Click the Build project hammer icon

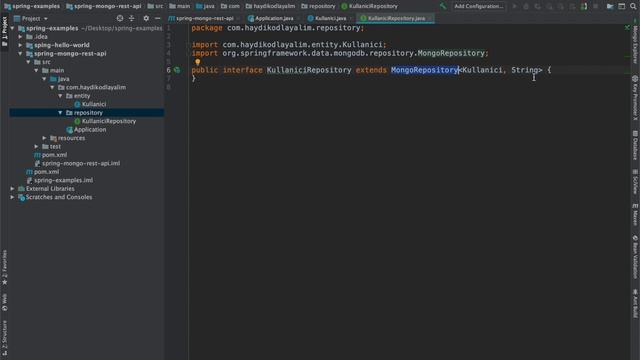point(443,6)
